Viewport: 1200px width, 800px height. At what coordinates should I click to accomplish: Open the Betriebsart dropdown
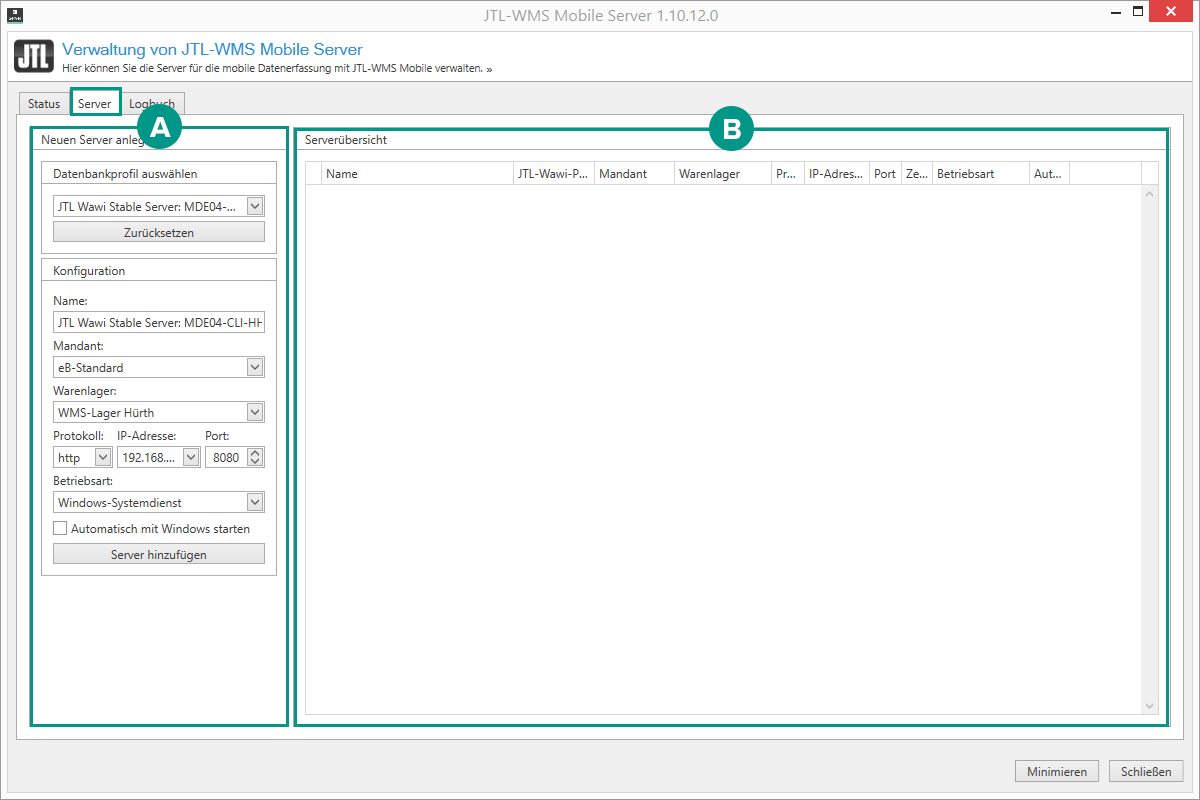click(x=254, y=502)
